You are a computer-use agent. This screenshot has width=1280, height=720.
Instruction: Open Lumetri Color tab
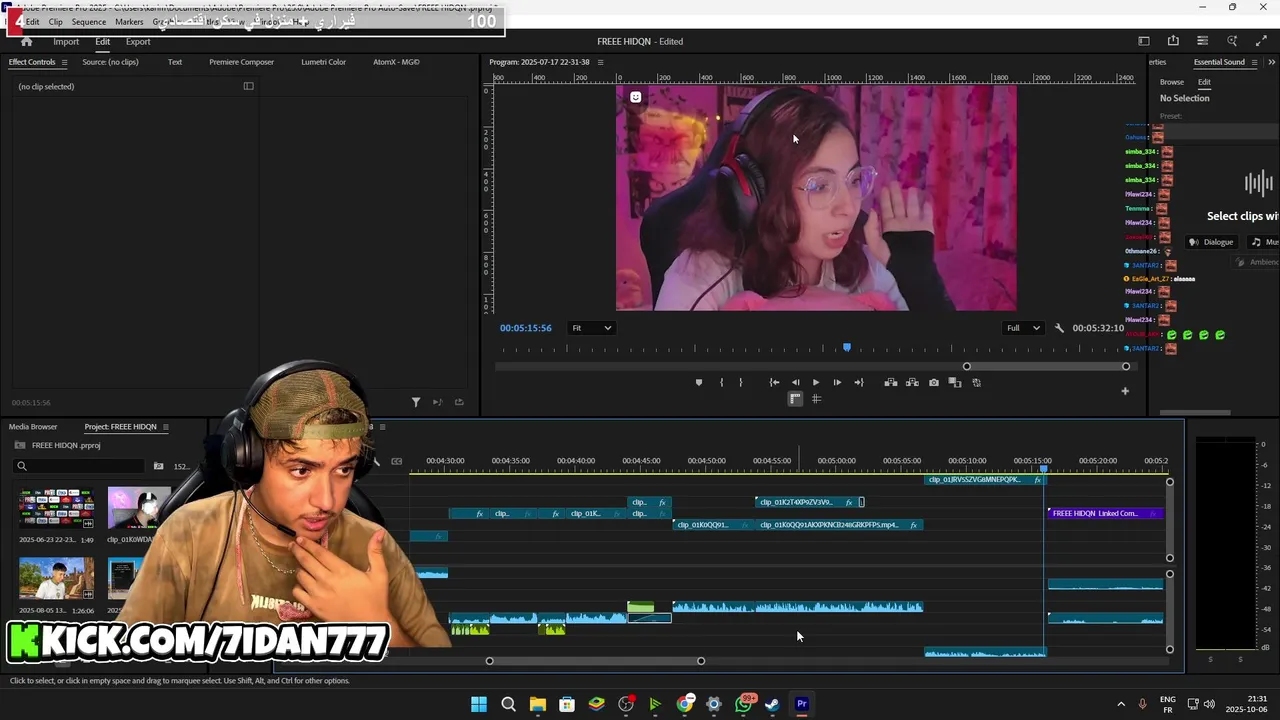tap(323, 62)
